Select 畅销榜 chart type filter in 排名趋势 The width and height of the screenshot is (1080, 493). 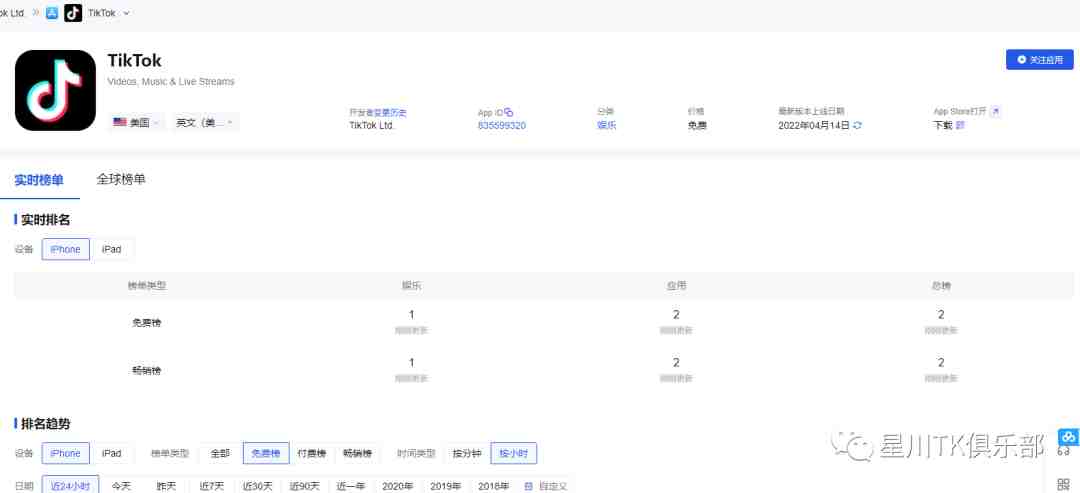pyautogui.click(x=357, y=453)
